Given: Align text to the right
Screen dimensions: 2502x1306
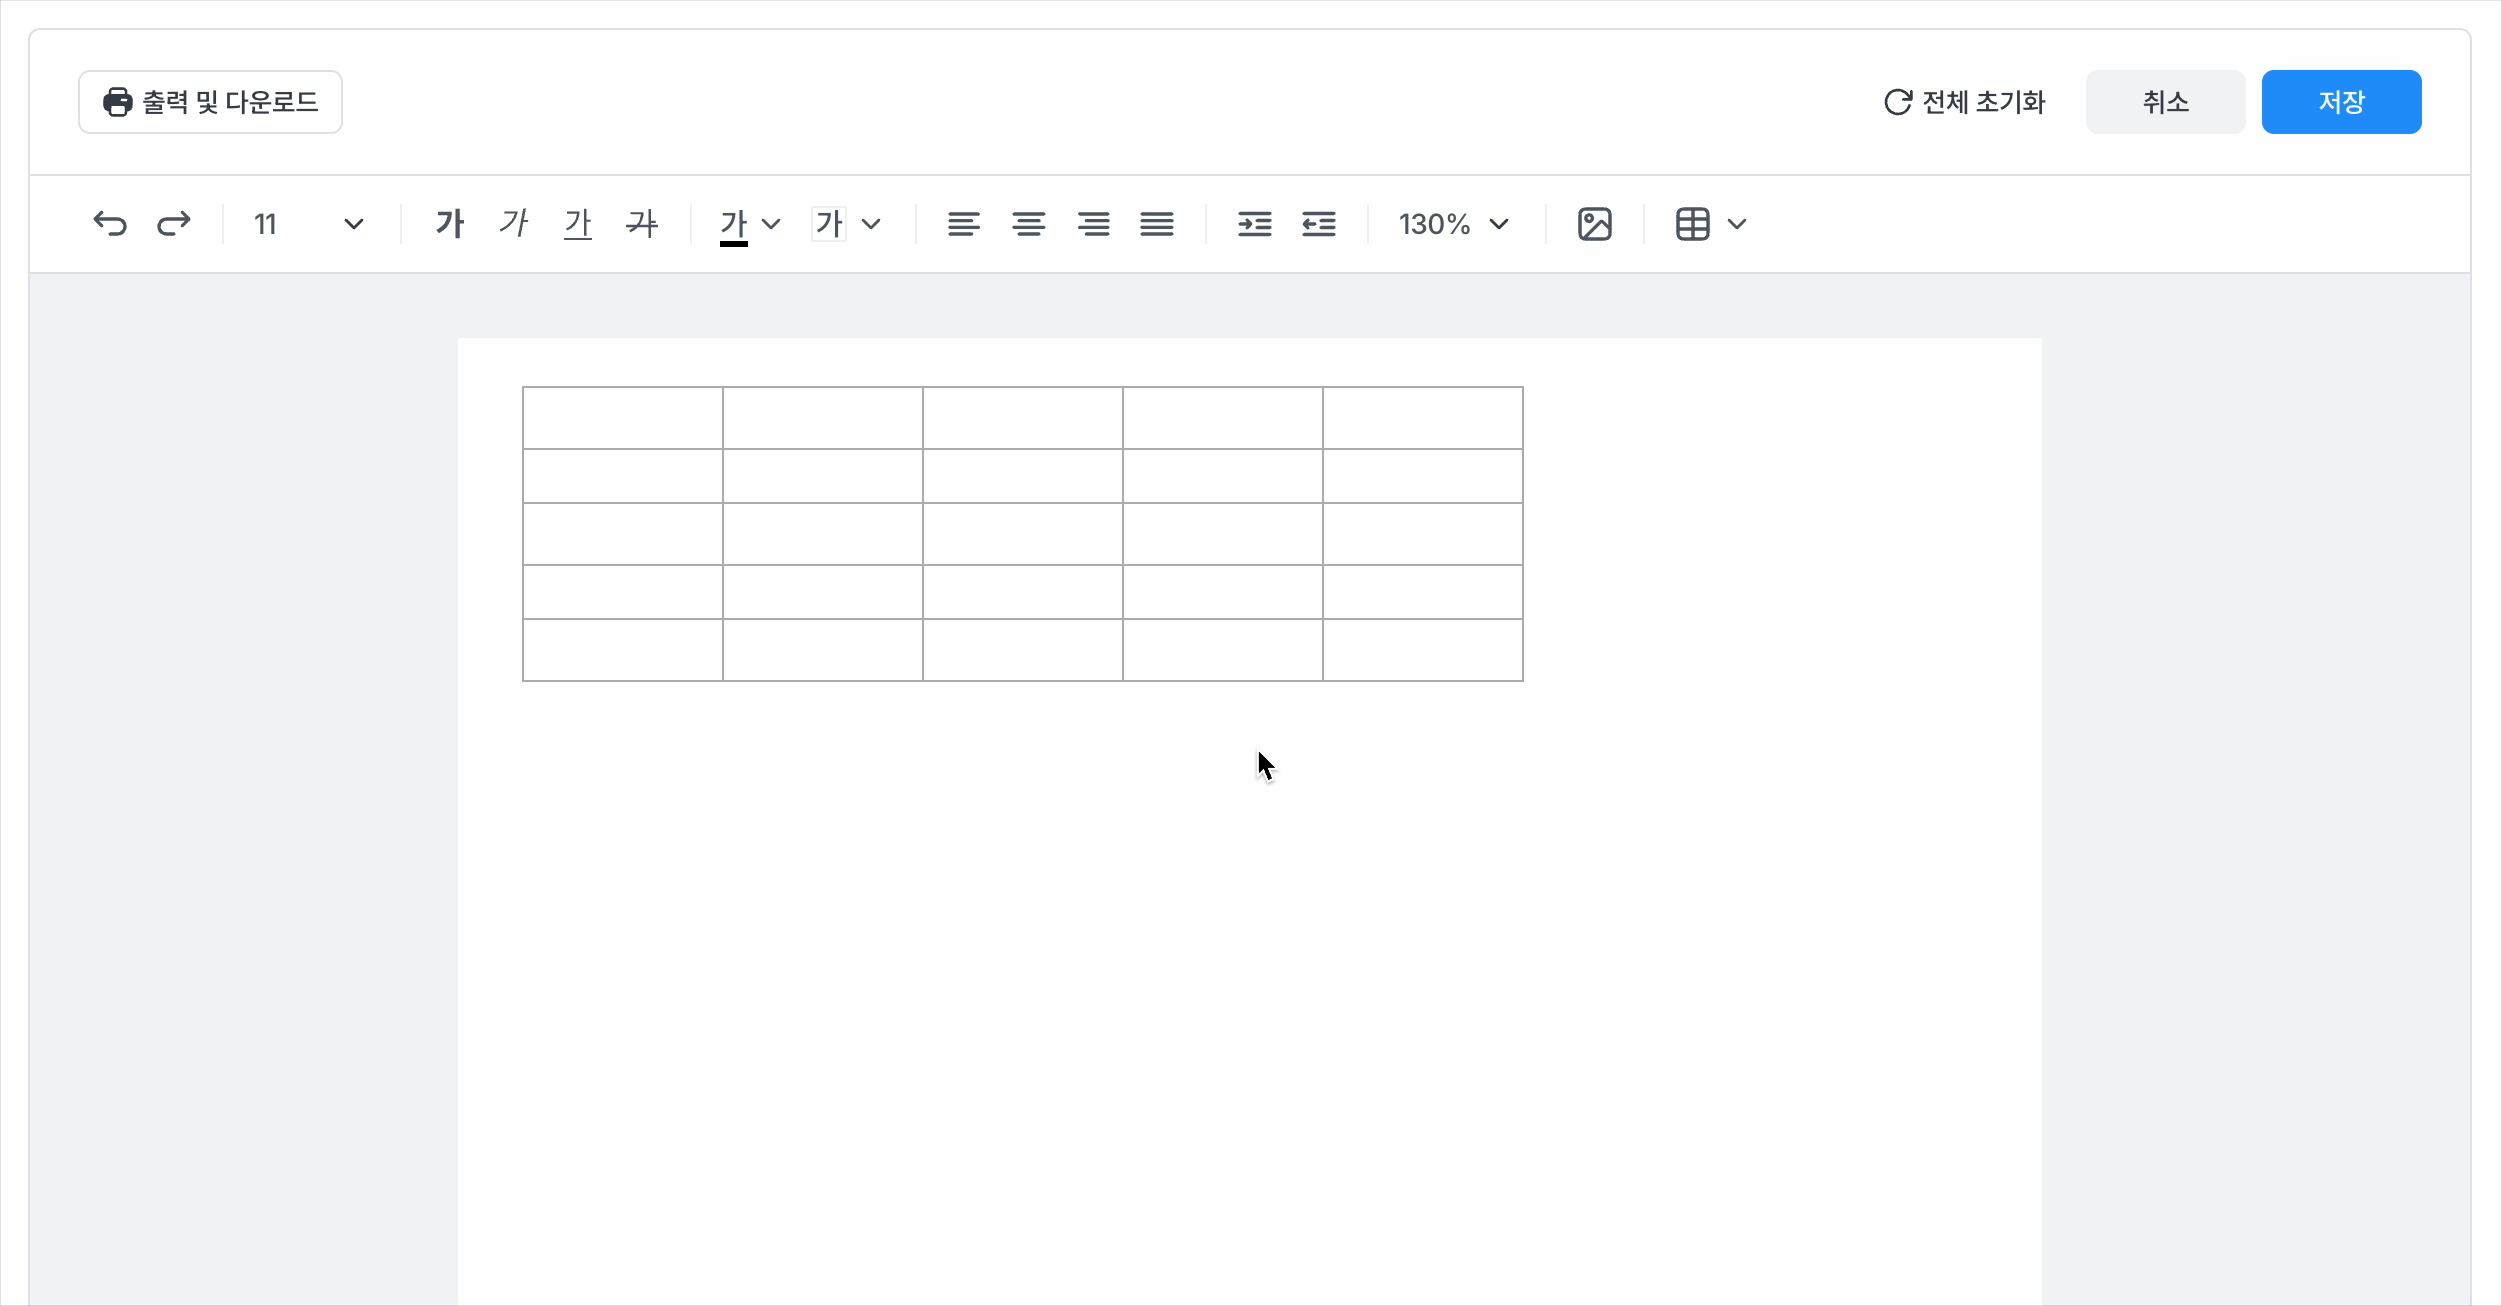Looking at the screenshot, I should click(x=1093, y=224).
